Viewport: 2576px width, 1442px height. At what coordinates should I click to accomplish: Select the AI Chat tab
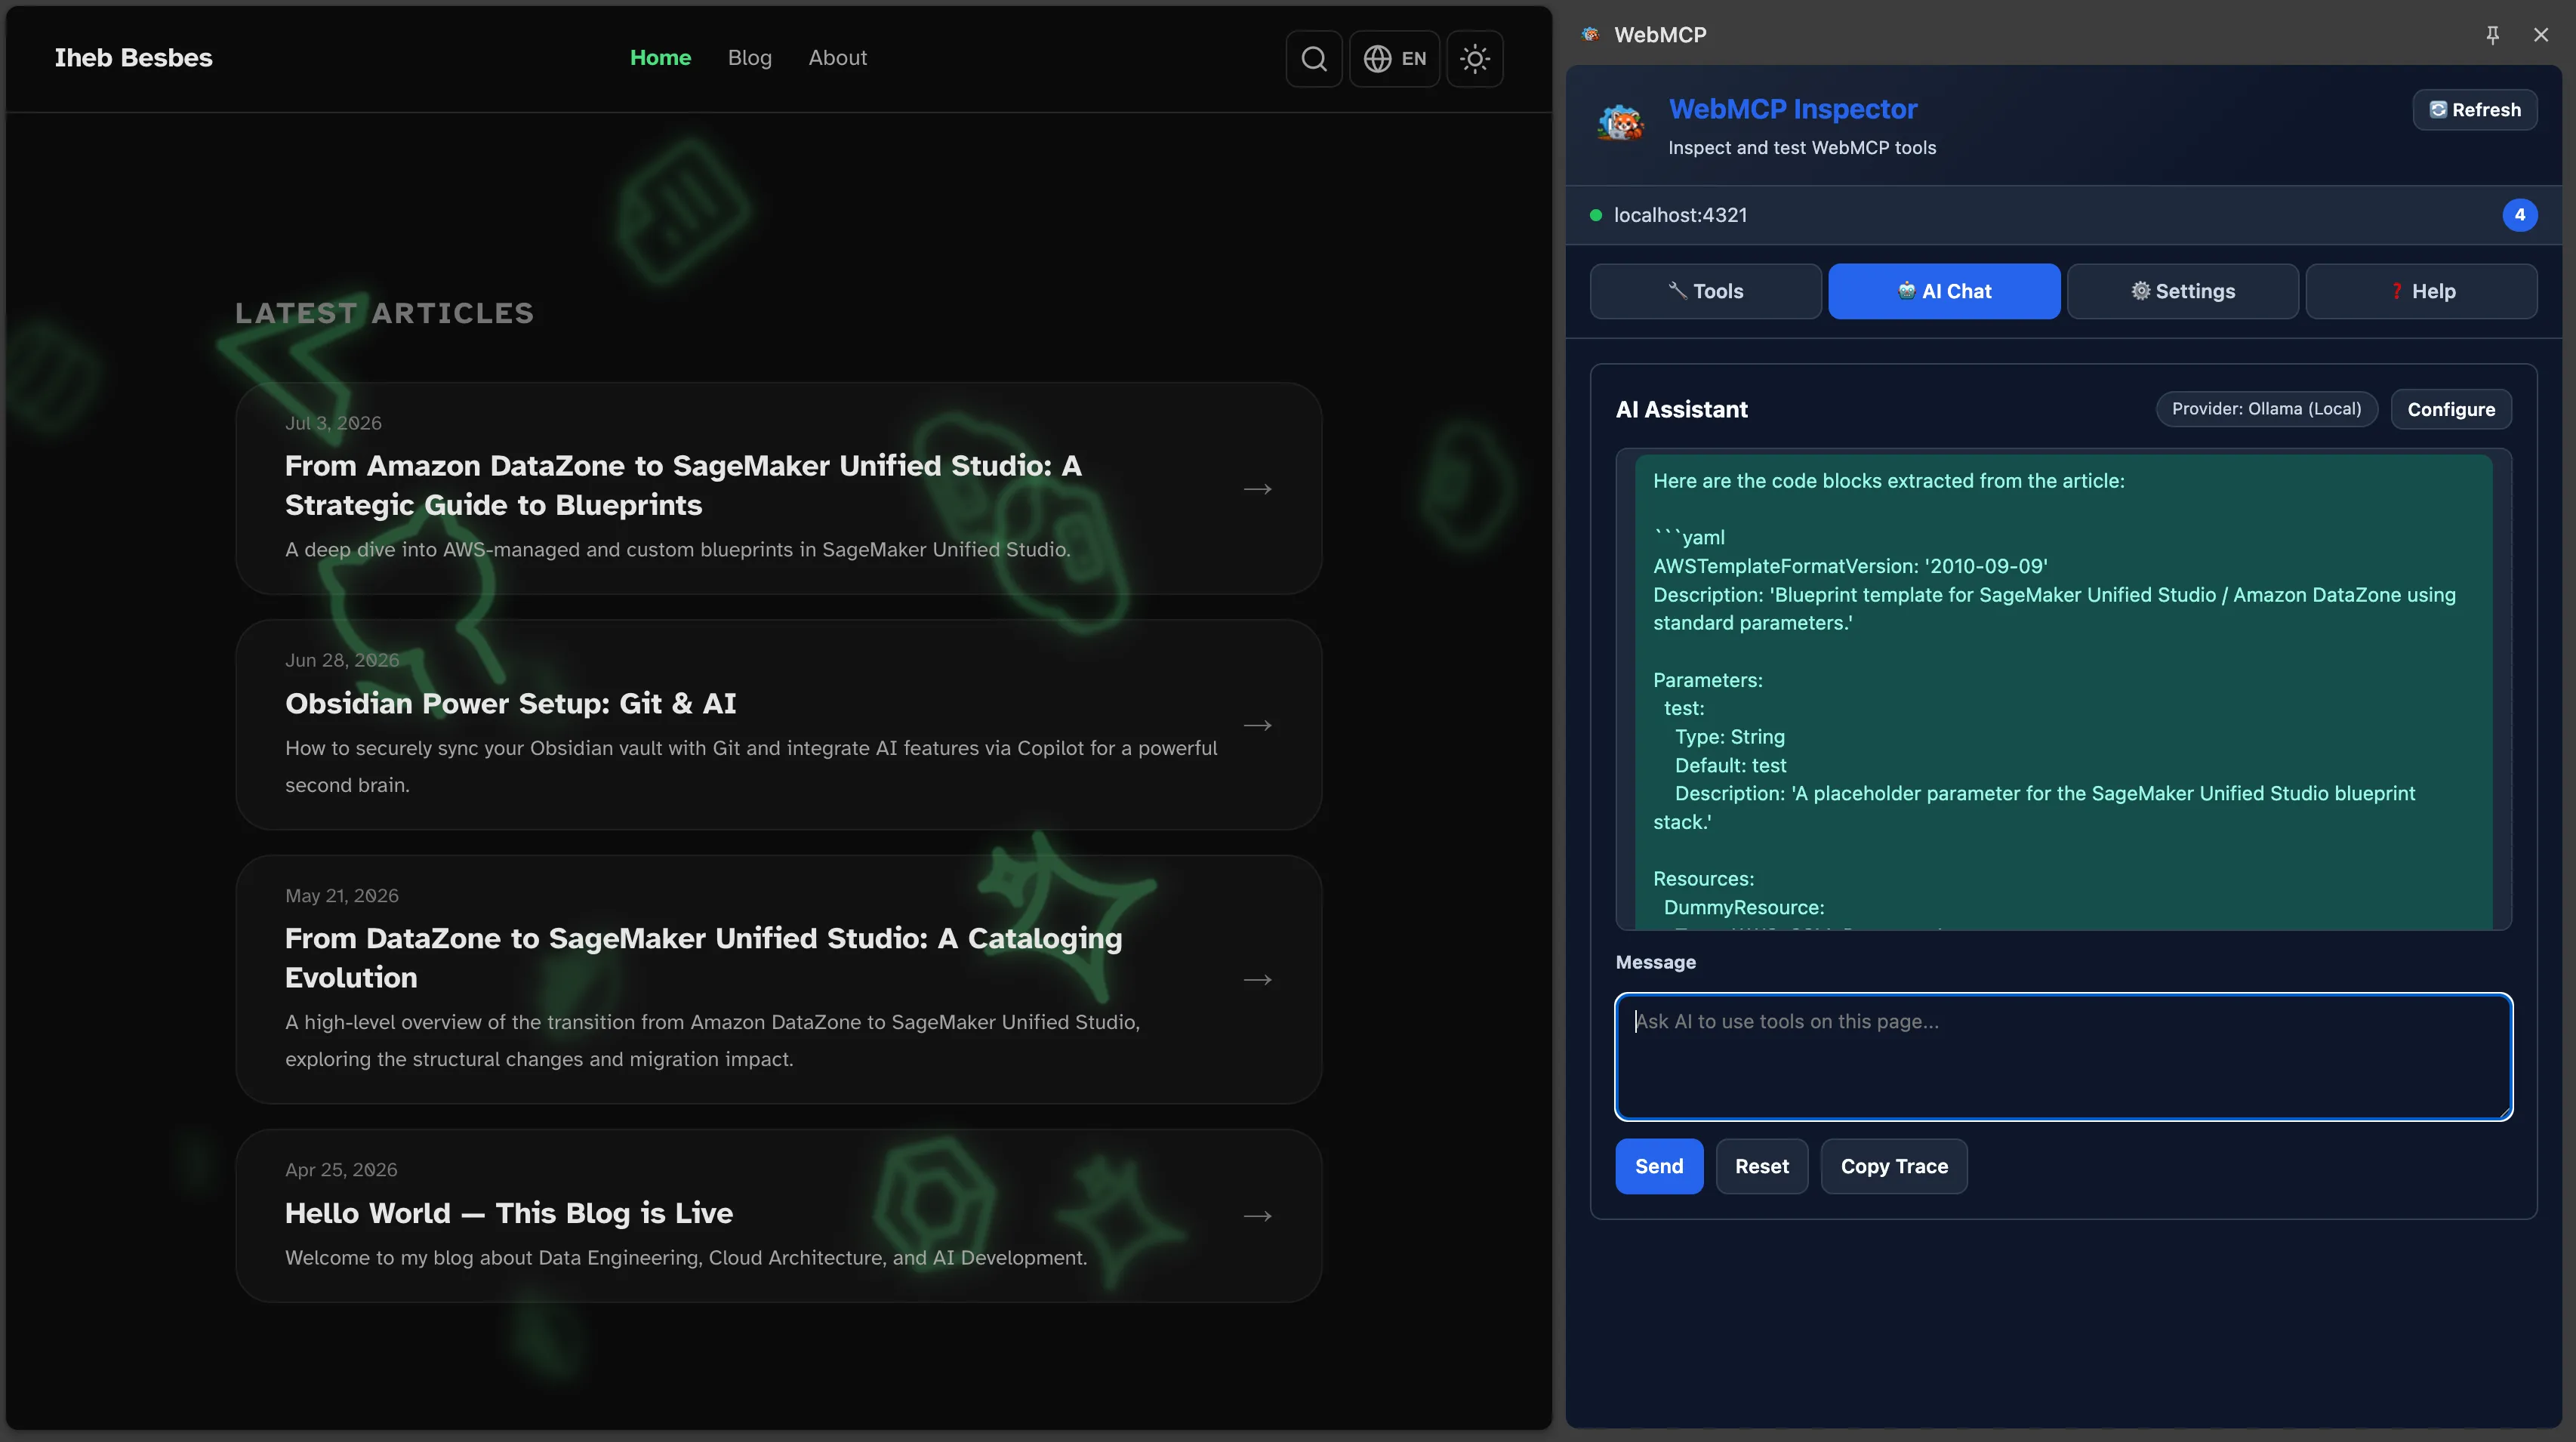click(x=1943, y=291)
